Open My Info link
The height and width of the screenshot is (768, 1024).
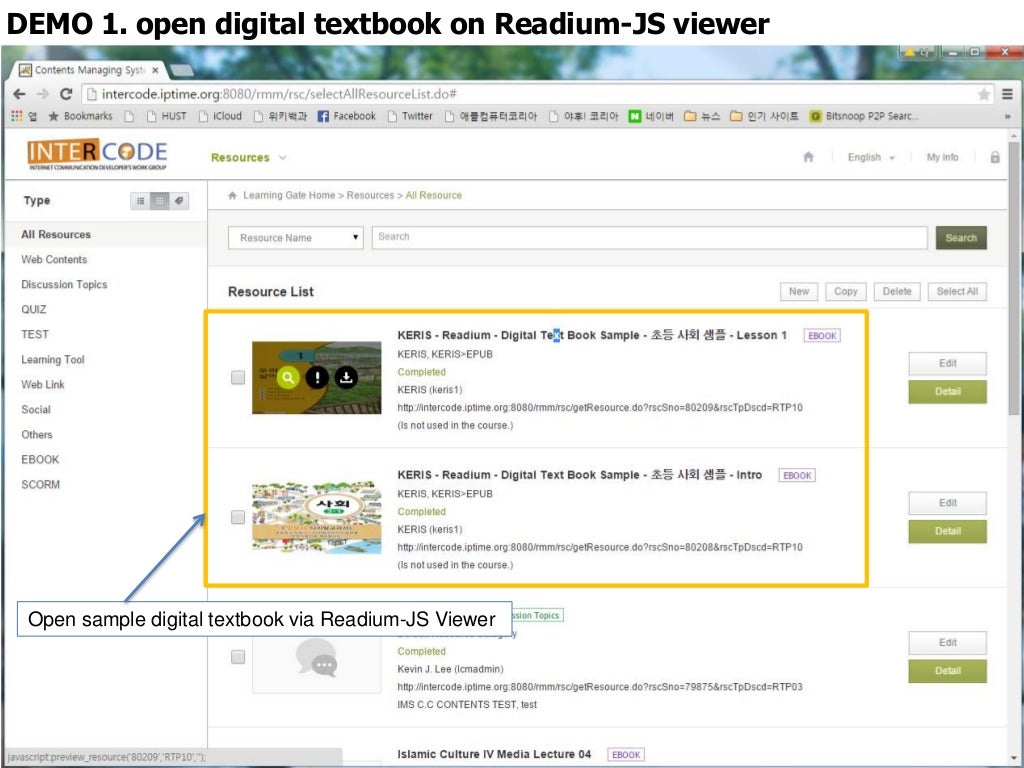coord(942,157)
